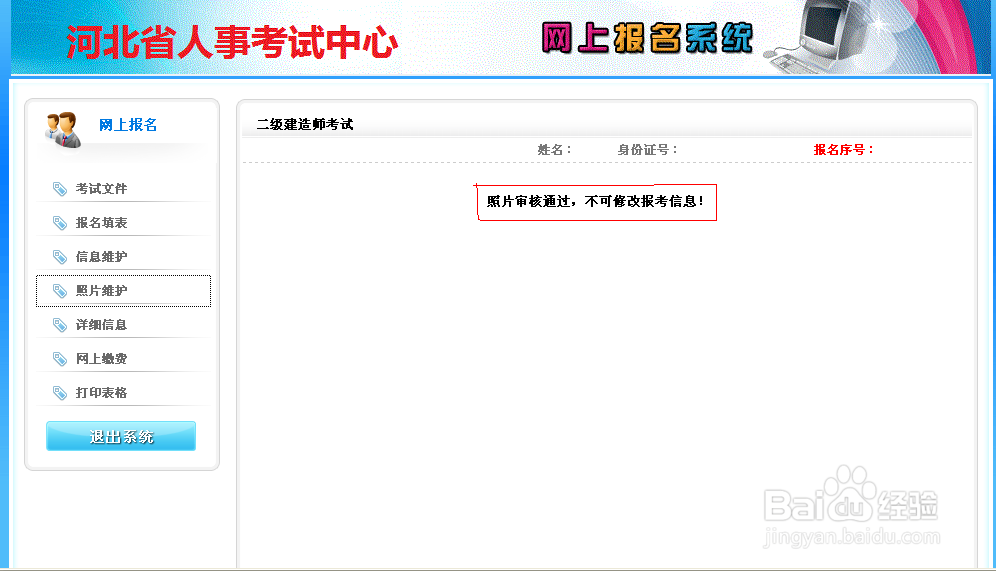Click the tag icon beside 打印表格
996x571 pixels.
pos(60,393)
